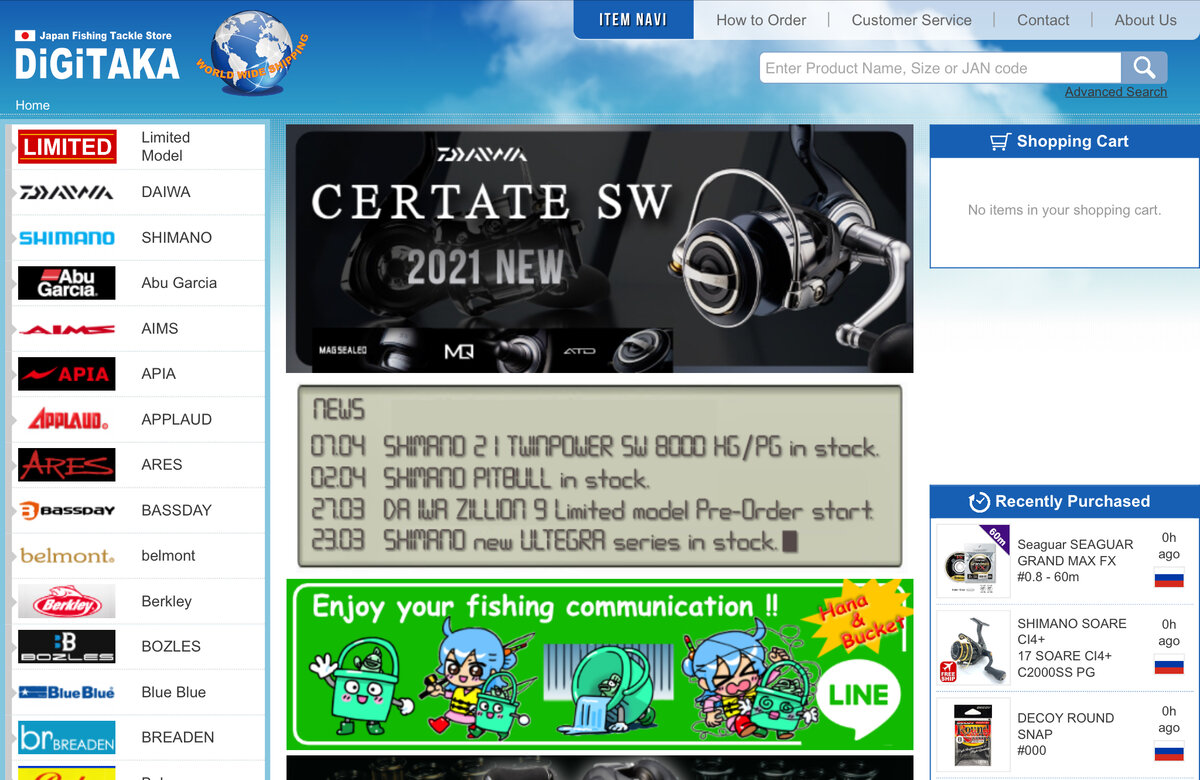Click the LINE logo on green banner

click(859, 695)
